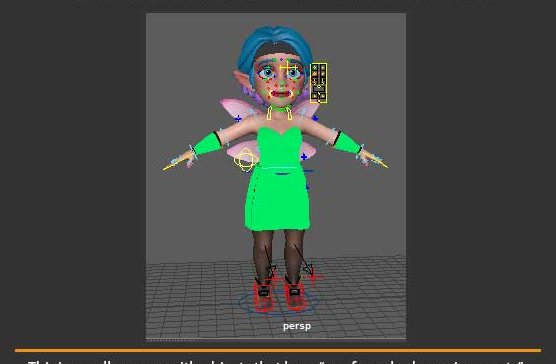Select the yellow looped hip controller curve
This screenshot has width=556, height=364.
(245, 160)
